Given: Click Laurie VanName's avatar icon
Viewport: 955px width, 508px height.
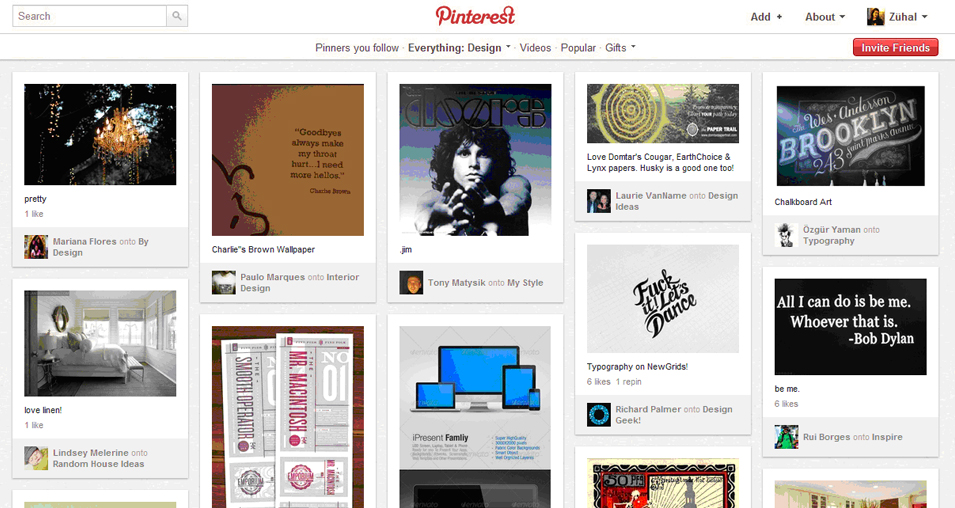Looking at the screenshot, I should 599,201.
